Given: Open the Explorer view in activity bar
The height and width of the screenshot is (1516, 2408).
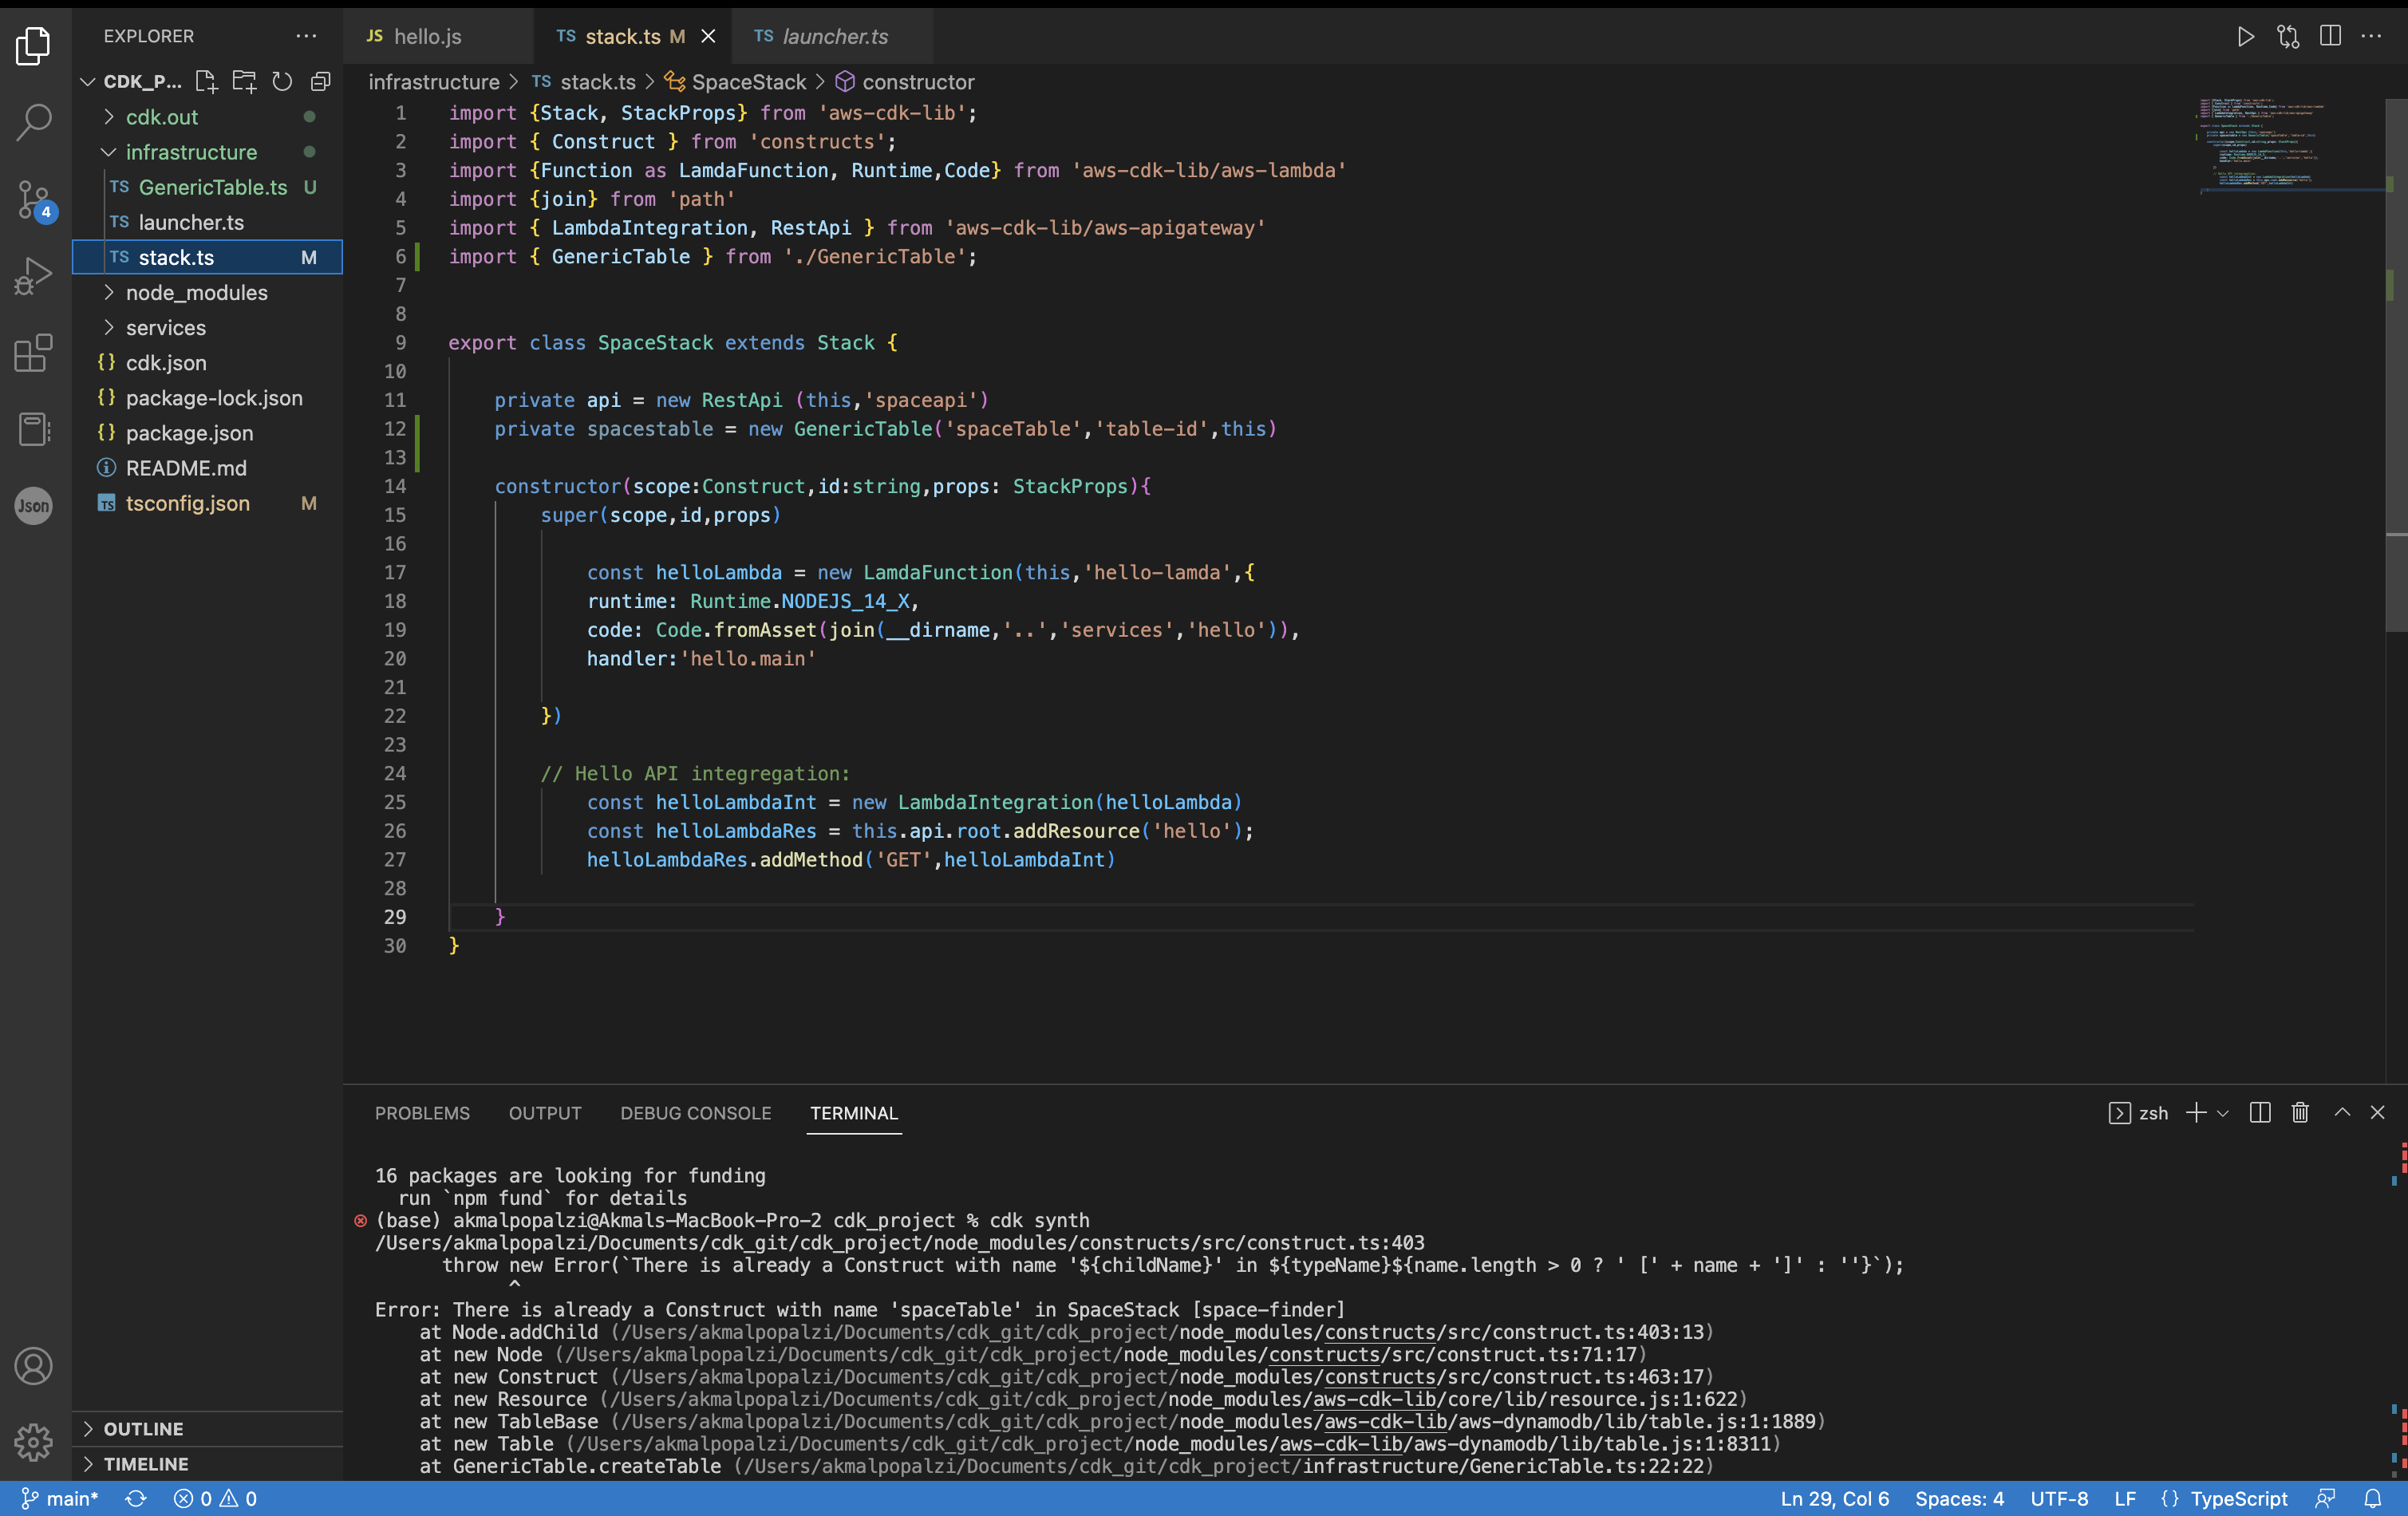Looking at the screenshot, I should pyautogui.click(x=34, y=45).
